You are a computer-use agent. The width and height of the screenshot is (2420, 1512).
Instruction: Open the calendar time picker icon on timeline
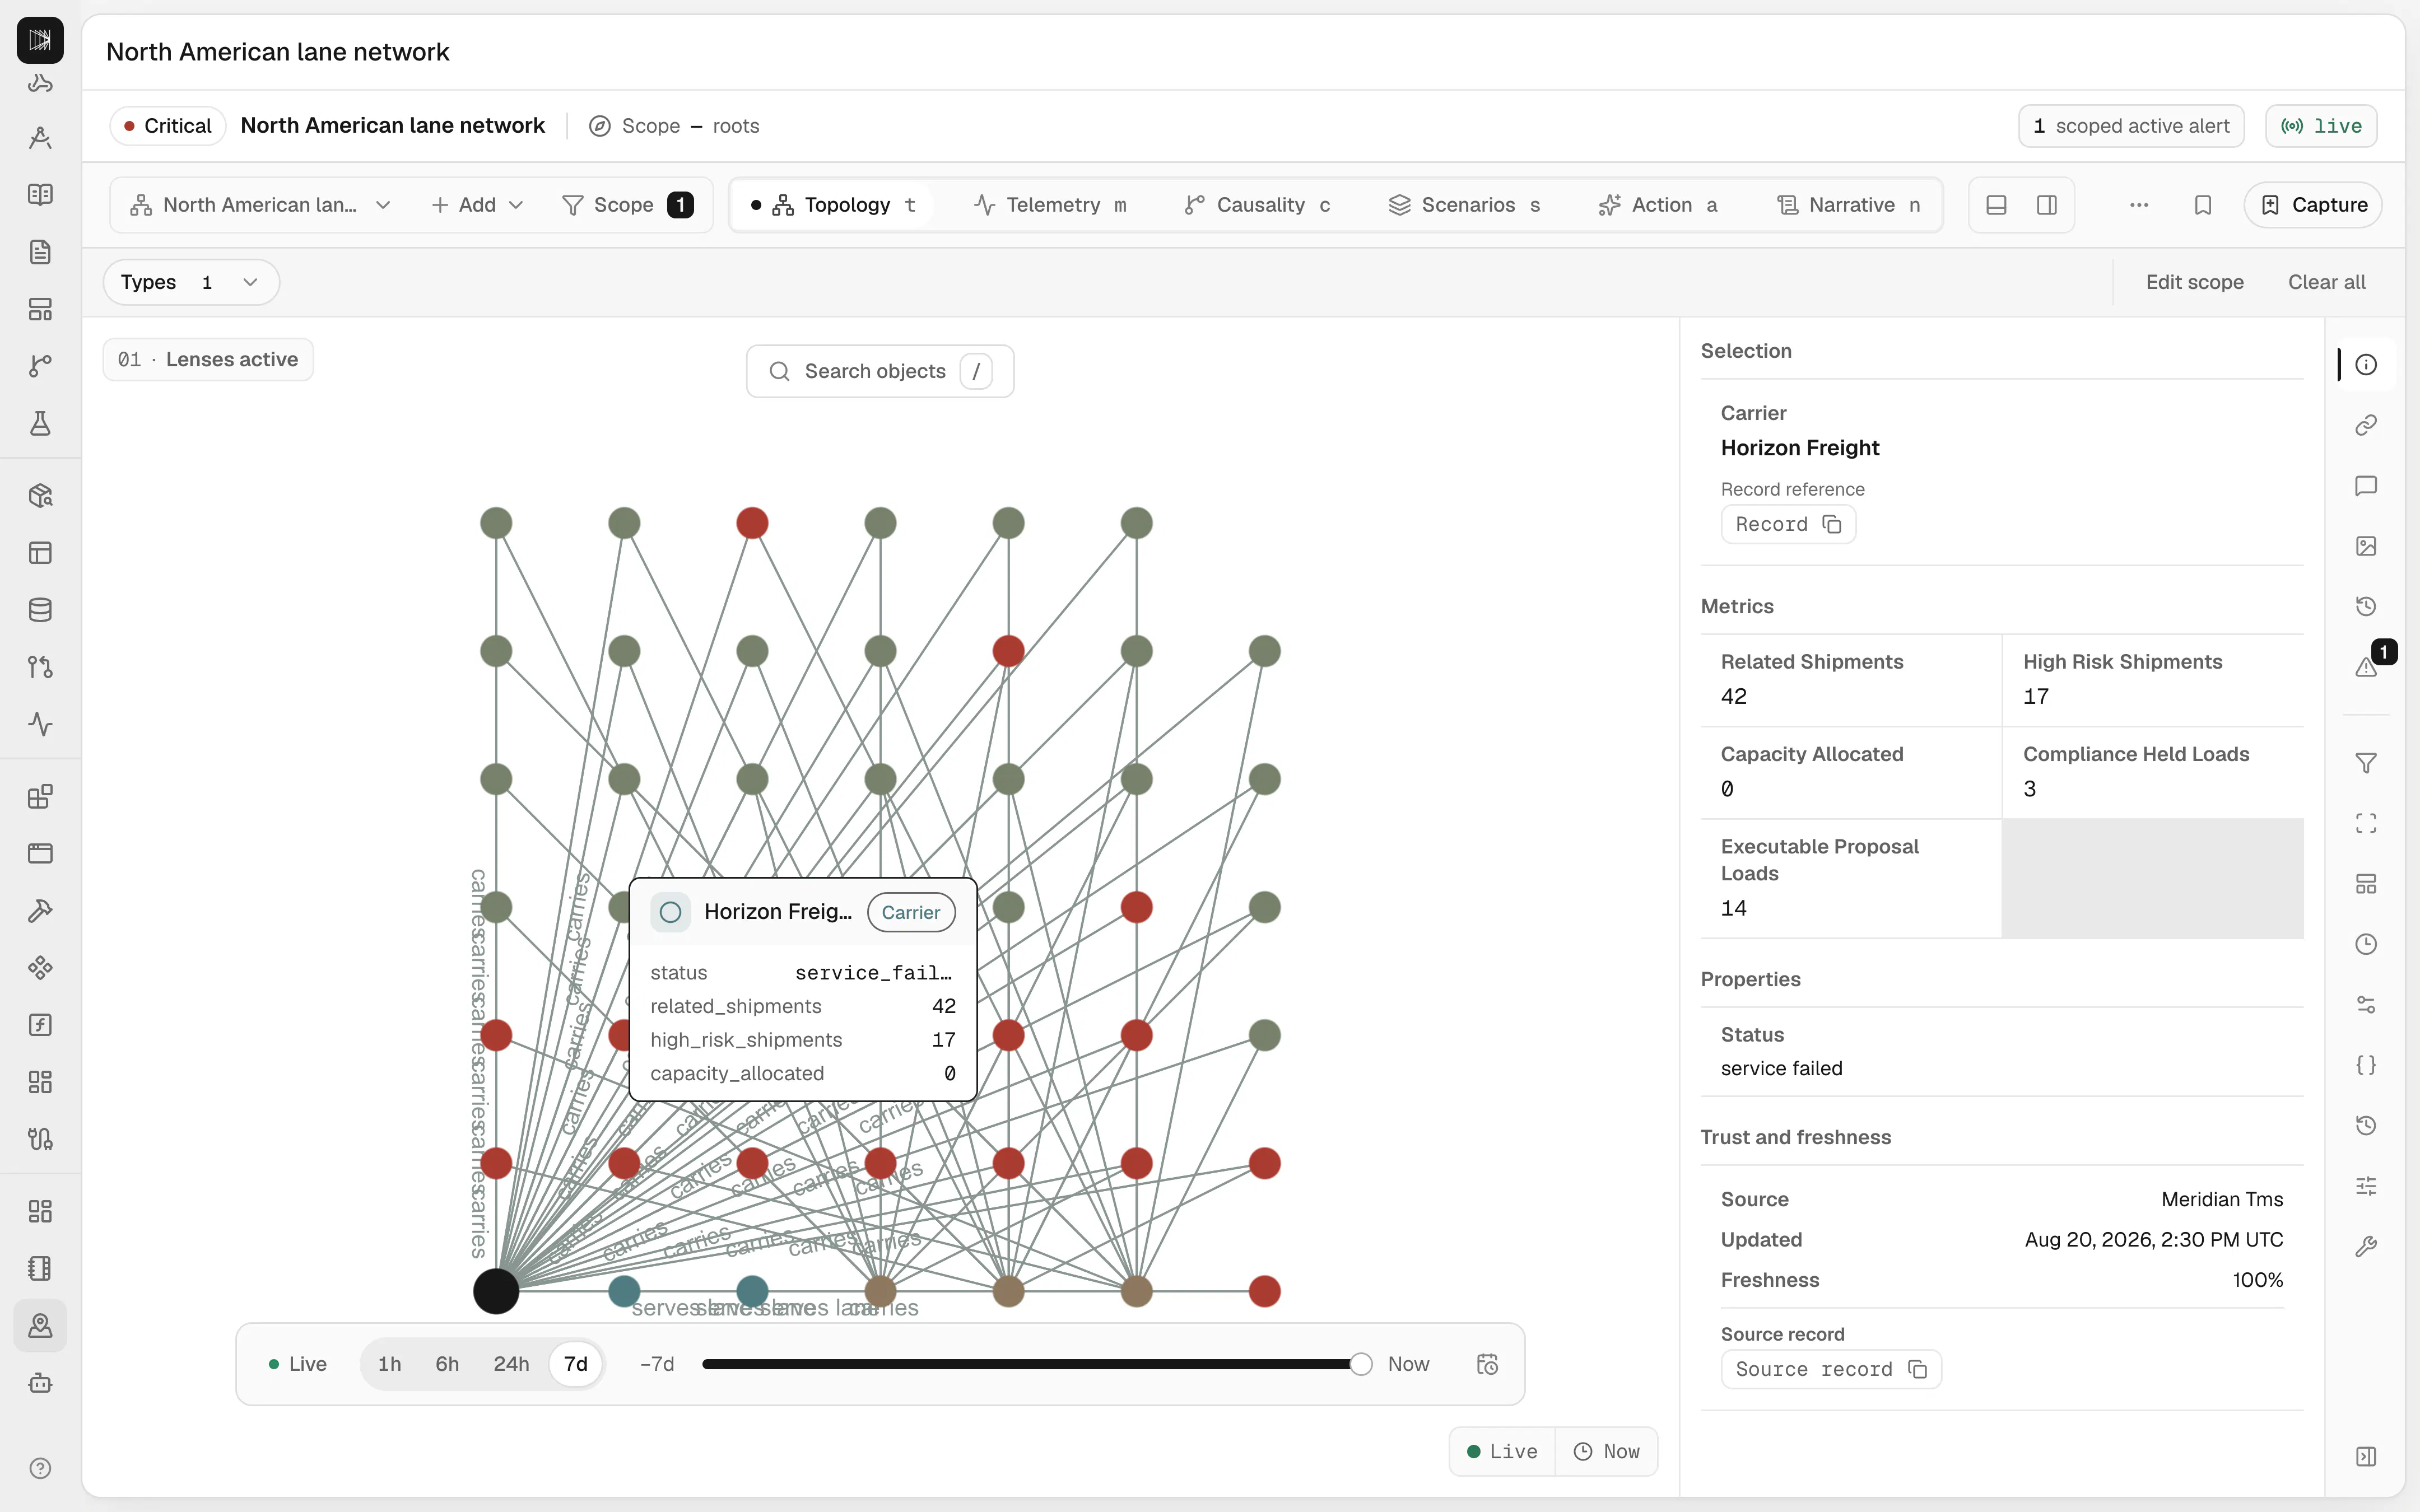tap(1487, 1364)
